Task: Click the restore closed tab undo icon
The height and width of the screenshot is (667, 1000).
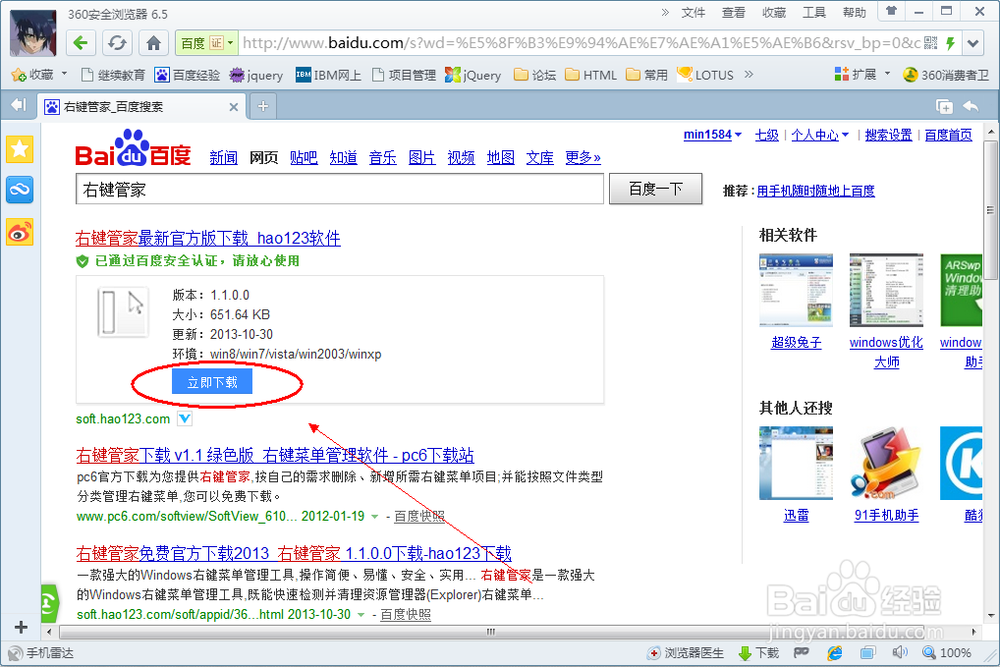Action: (971, 106)
